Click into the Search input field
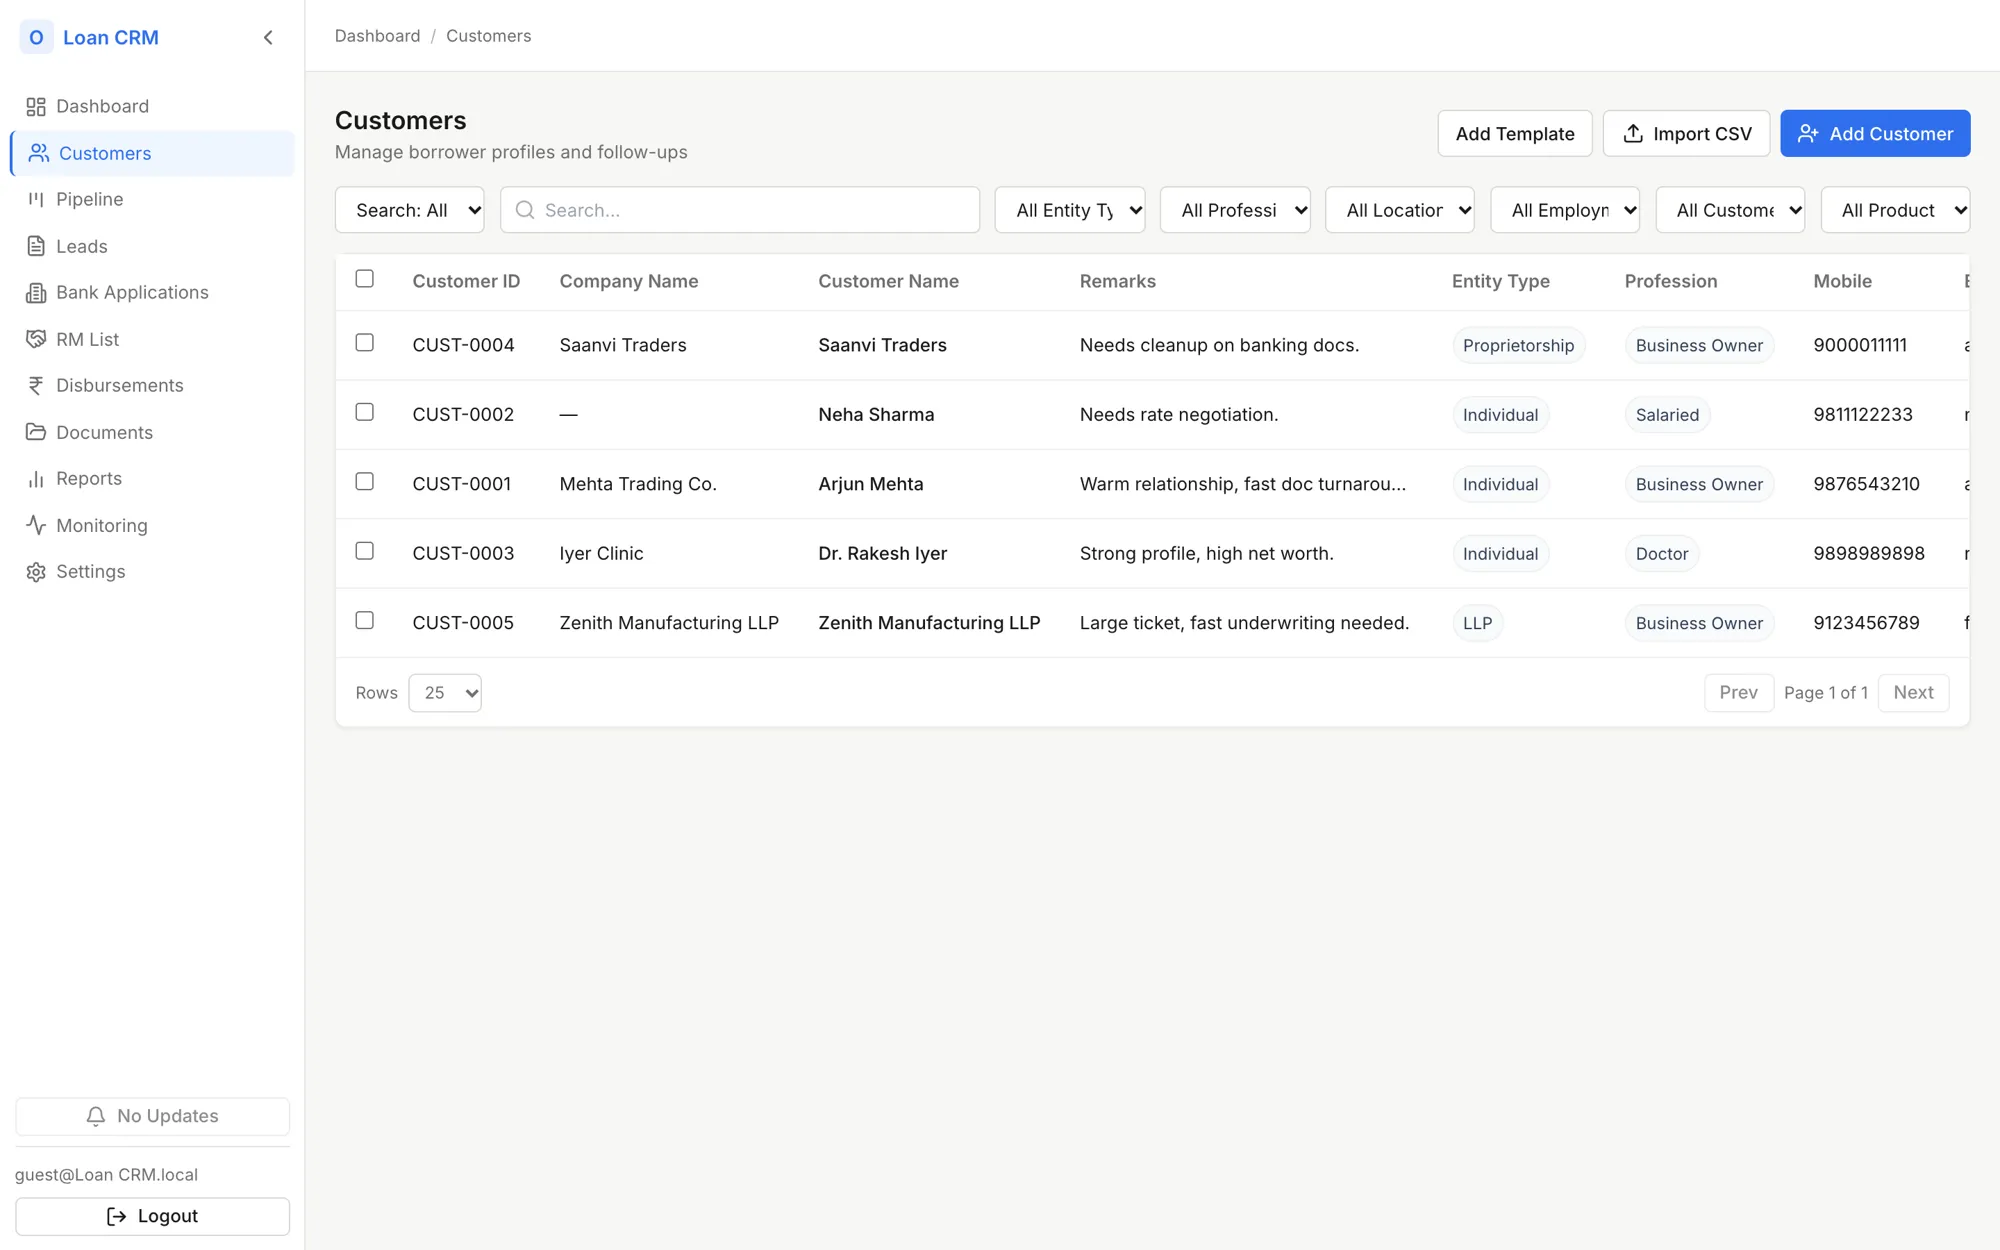Image resolution: width=2000 pixels, height=1250 pixels. click(x=740, y=210)
